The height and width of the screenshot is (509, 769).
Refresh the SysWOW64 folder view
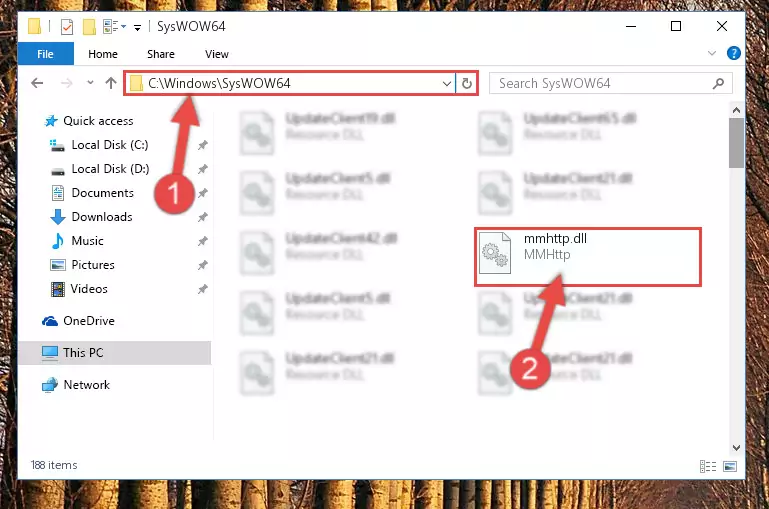point(466,84)
